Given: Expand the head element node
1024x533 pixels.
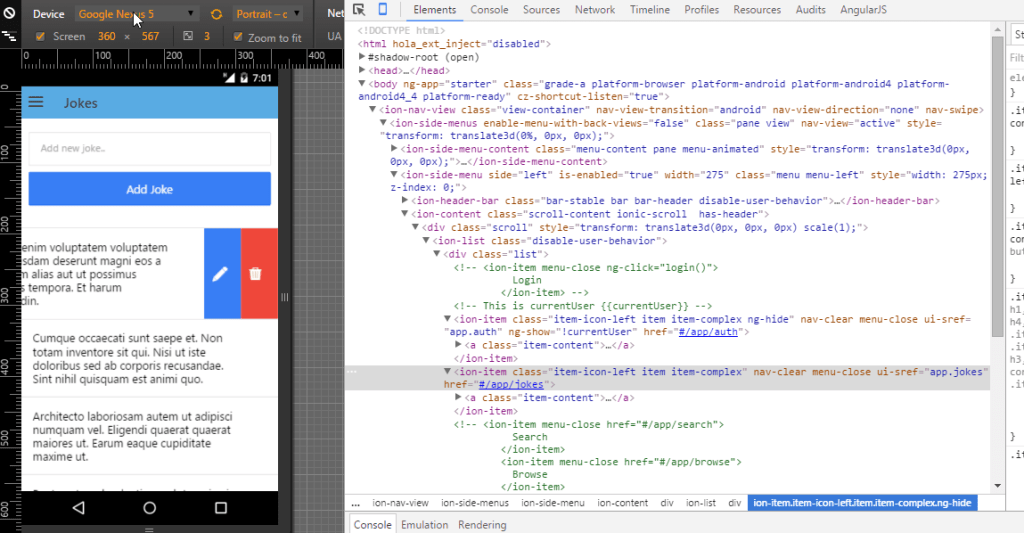Looking at the screenshot, I should point(362,71).
